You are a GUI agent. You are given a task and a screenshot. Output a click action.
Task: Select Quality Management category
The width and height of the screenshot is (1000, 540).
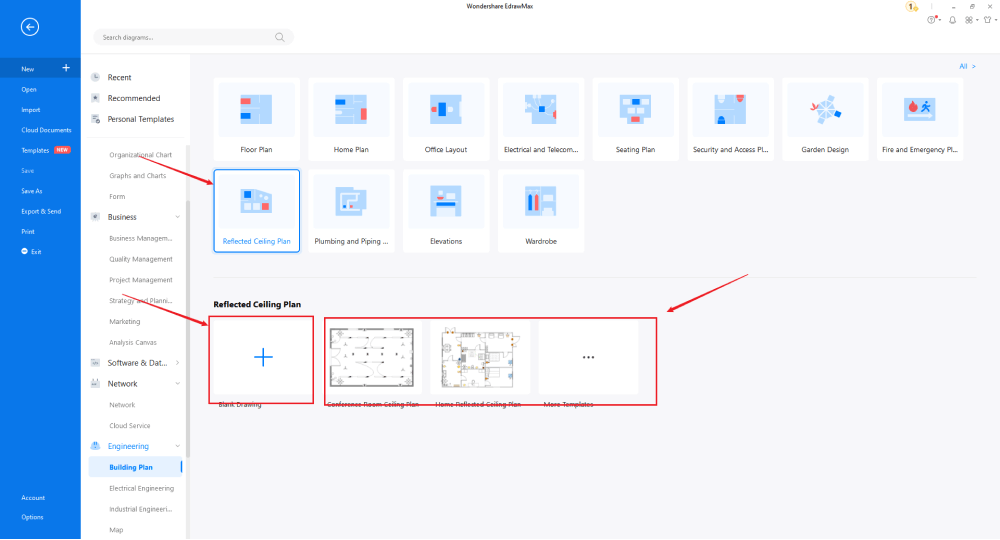[141, 259]
